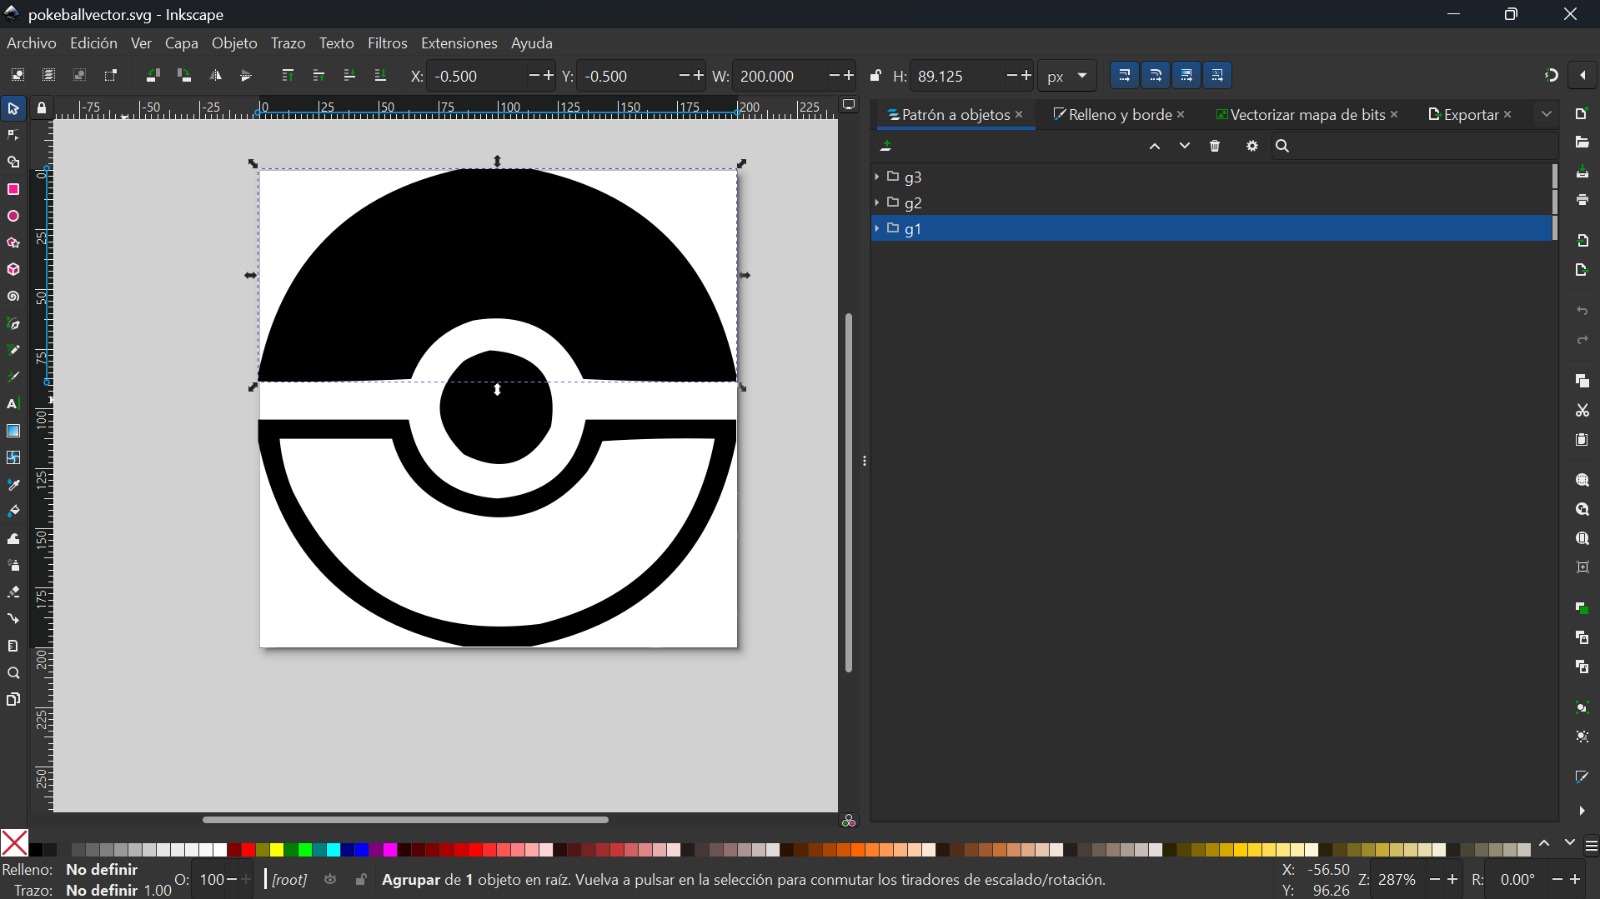Screen dimensions: 1600x899
Task: Switch to Relleno y borde tab
Action: coord(1111,115)
